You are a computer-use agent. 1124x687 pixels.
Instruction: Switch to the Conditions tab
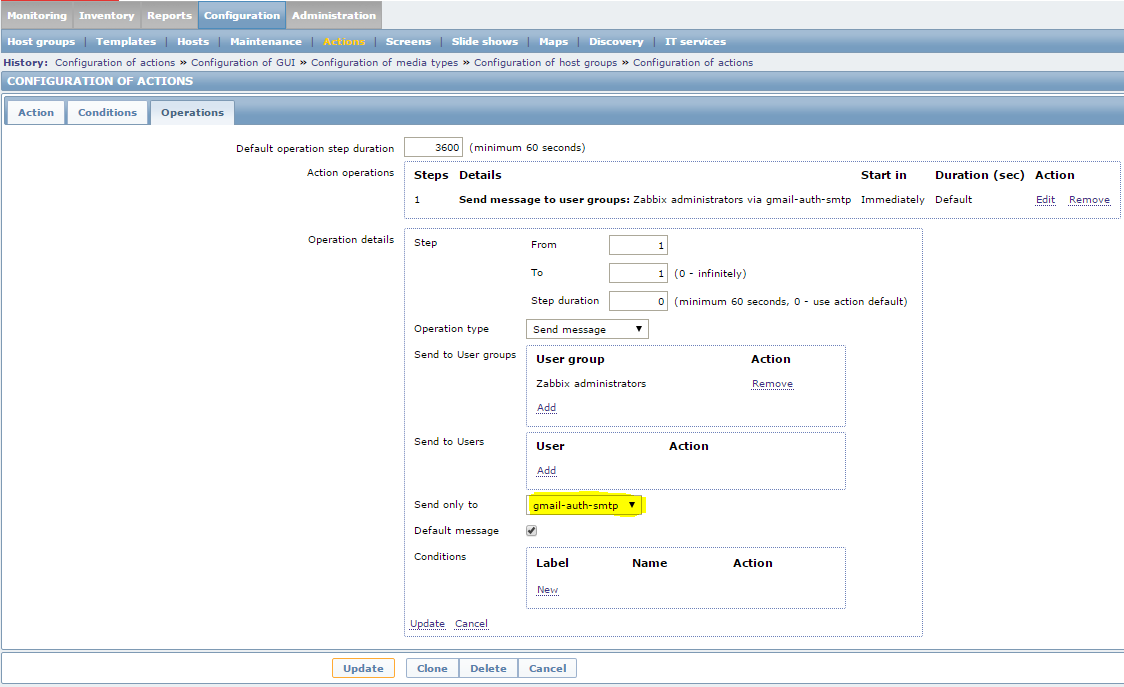coord(107,112)
